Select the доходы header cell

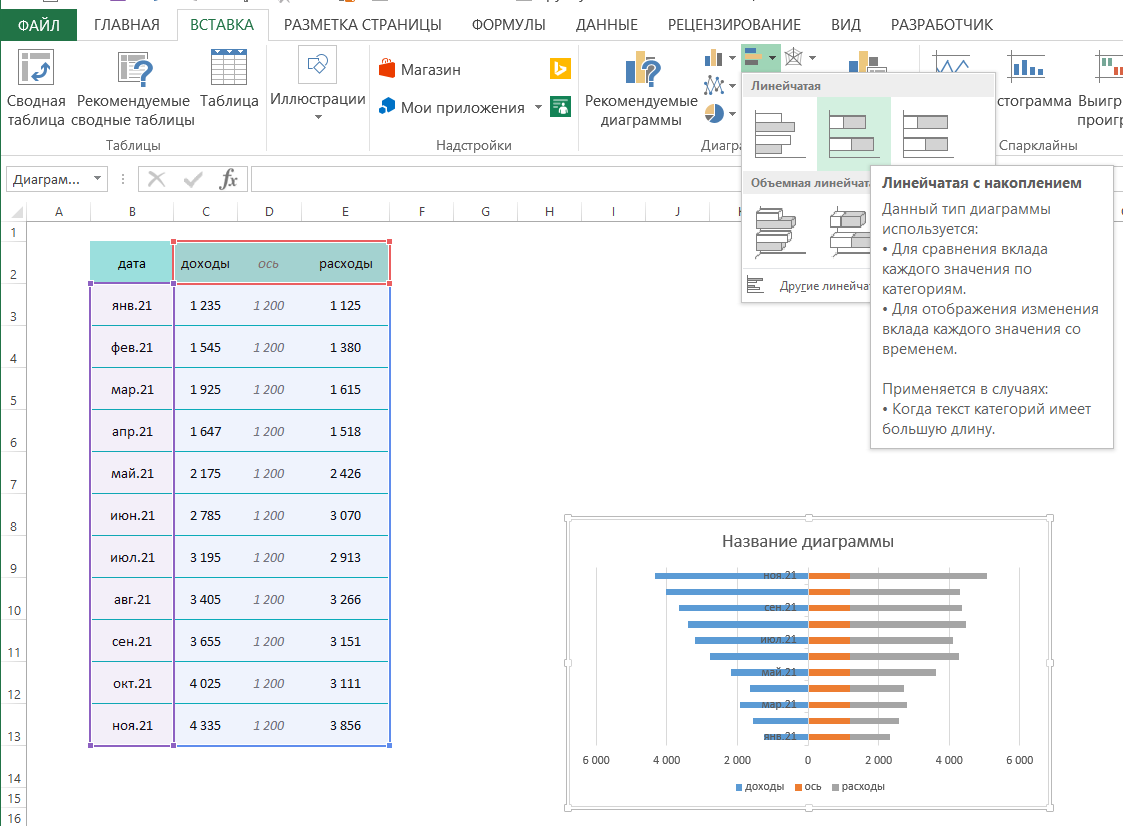tap(205, 264)
